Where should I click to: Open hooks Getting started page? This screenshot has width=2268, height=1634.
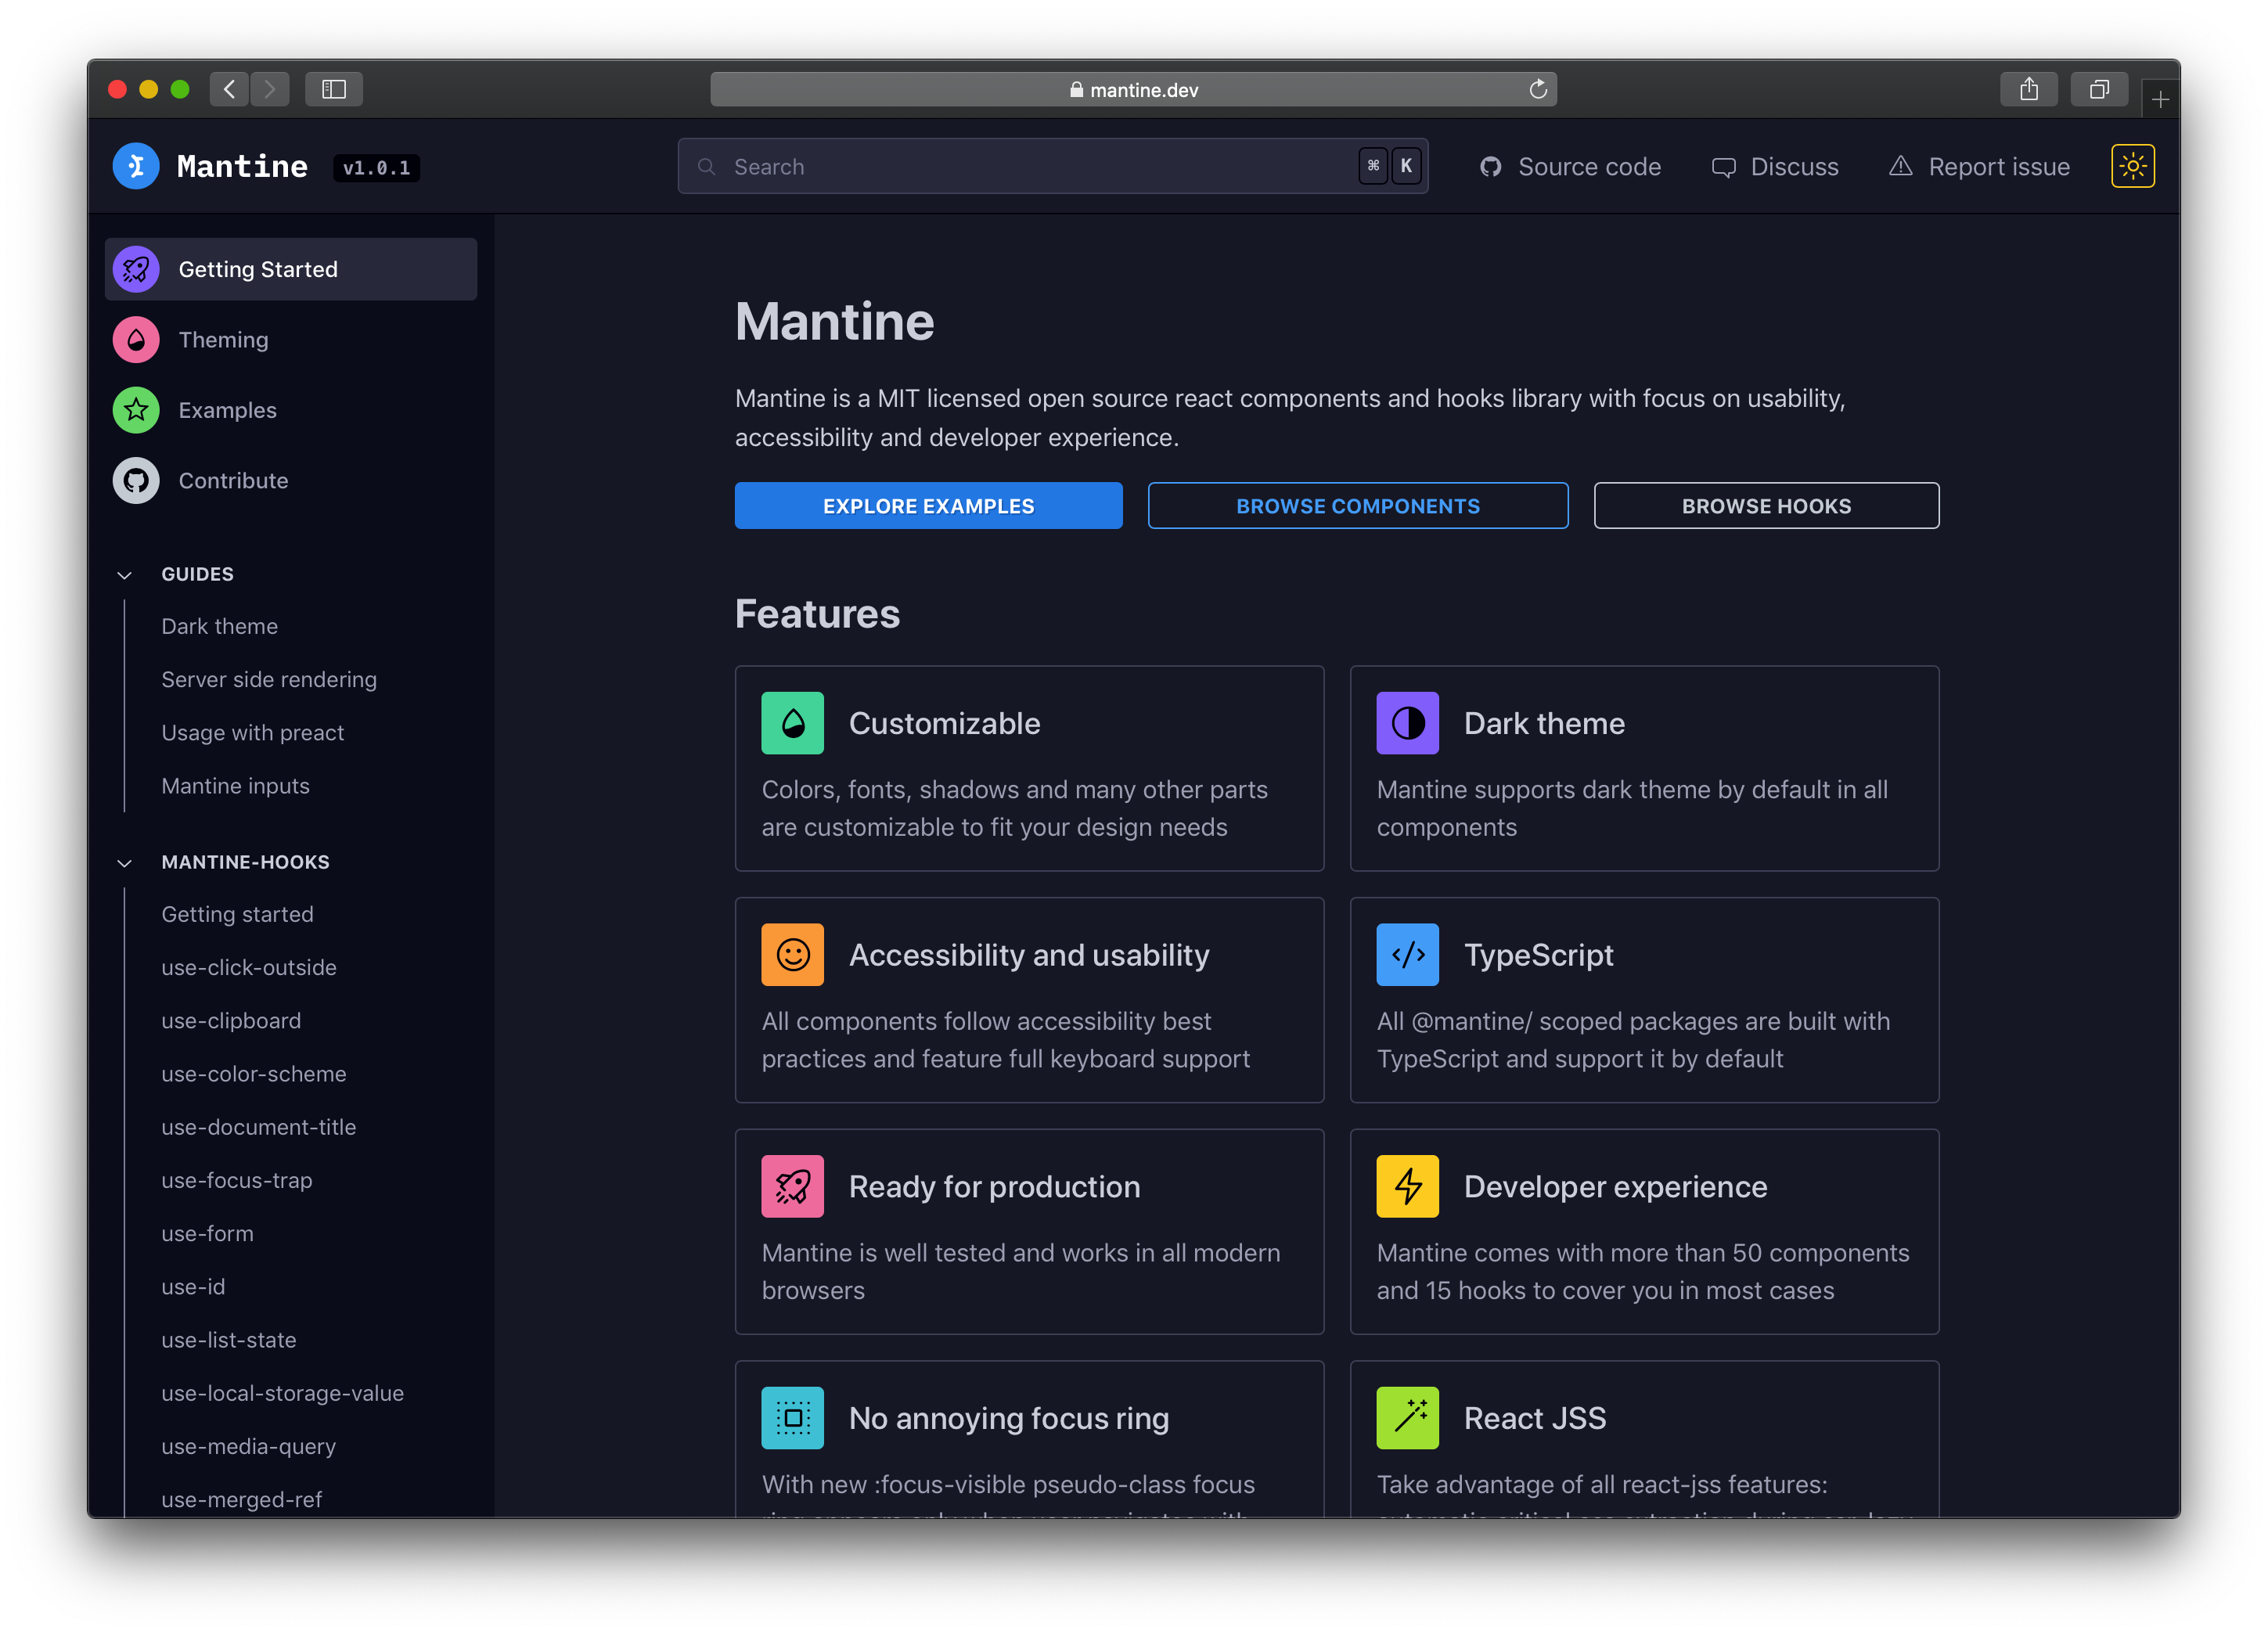[x=238, y=914]
